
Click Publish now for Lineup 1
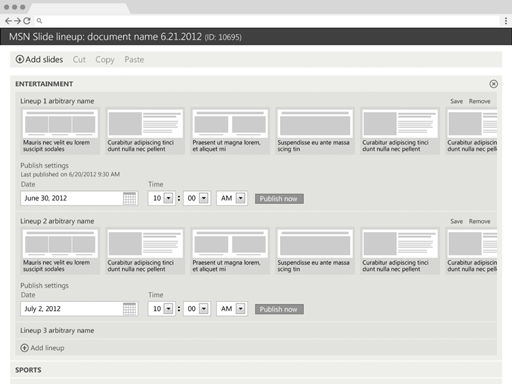[279, 199]
